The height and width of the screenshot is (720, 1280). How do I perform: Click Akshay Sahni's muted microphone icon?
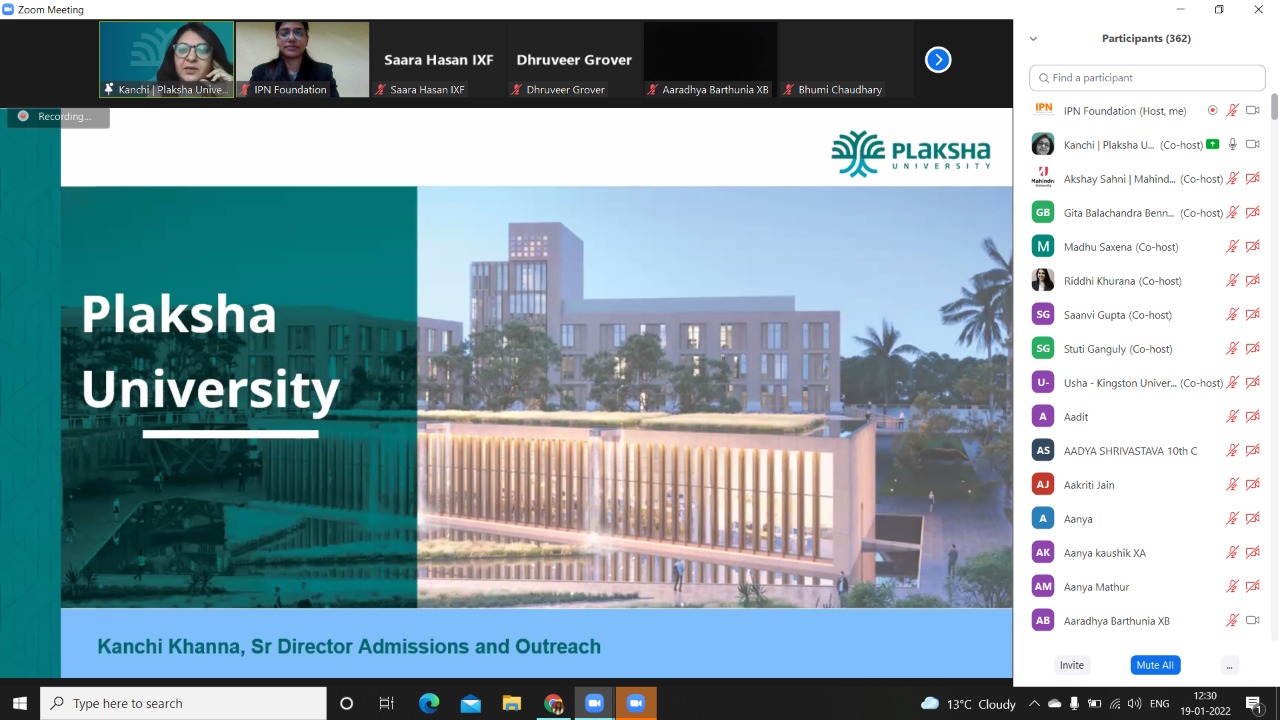point(1233,179)
